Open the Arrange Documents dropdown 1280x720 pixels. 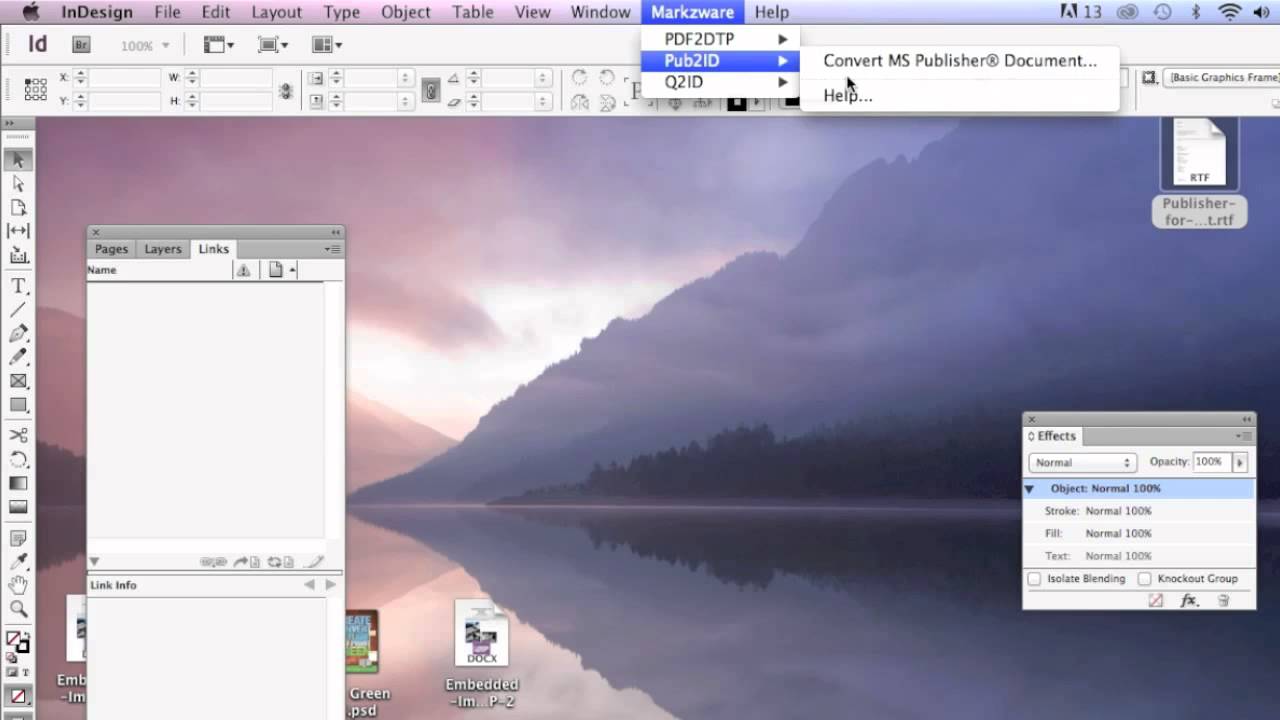click(x=327, y=45)
